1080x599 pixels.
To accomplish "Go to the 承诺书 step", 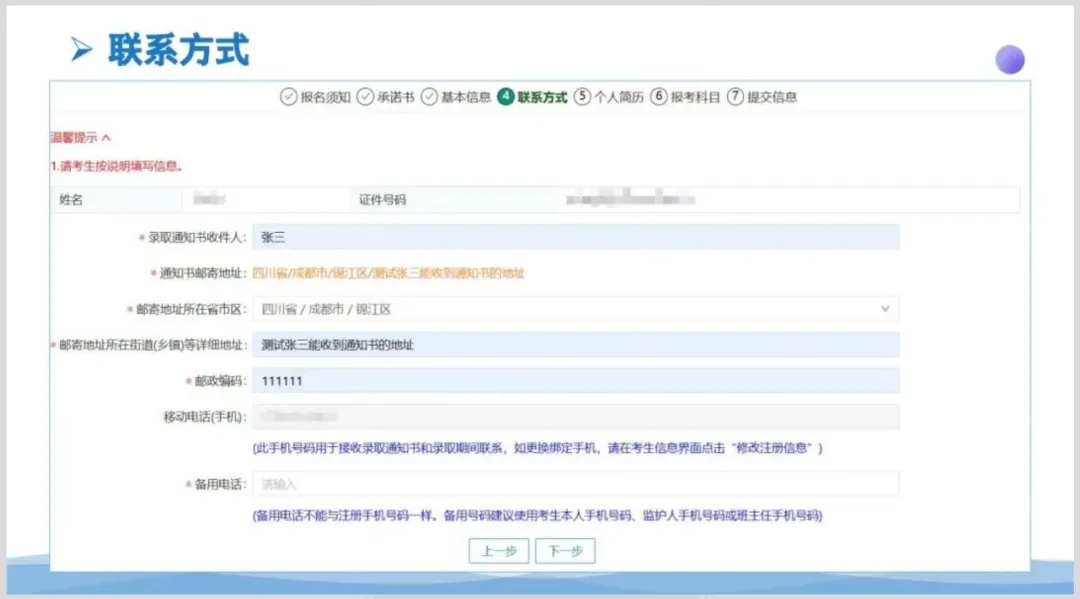I will [395, 97].
